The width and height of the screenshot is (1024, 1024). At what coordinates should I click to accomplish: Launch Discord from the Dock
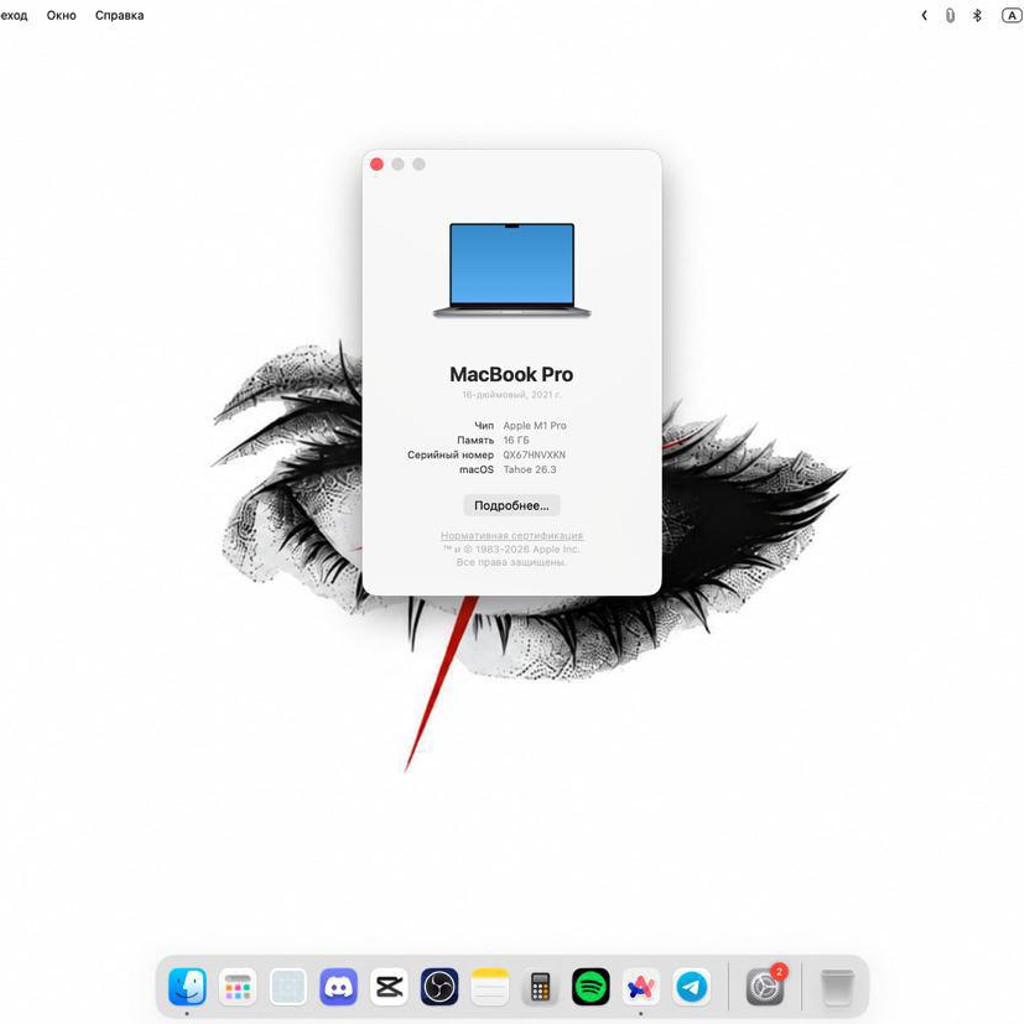point(338,986)
